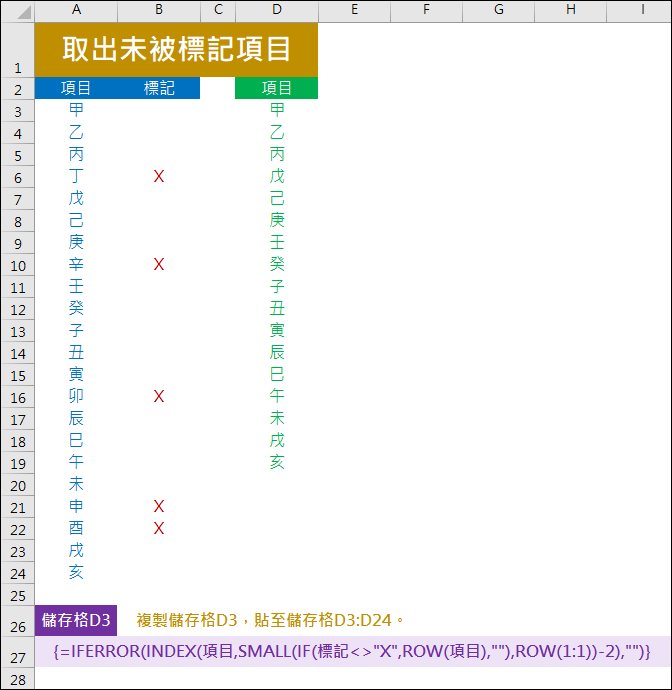Select cell D19 containing green 亥
This screenshot has width=672, height=690.
coord(277,462)
